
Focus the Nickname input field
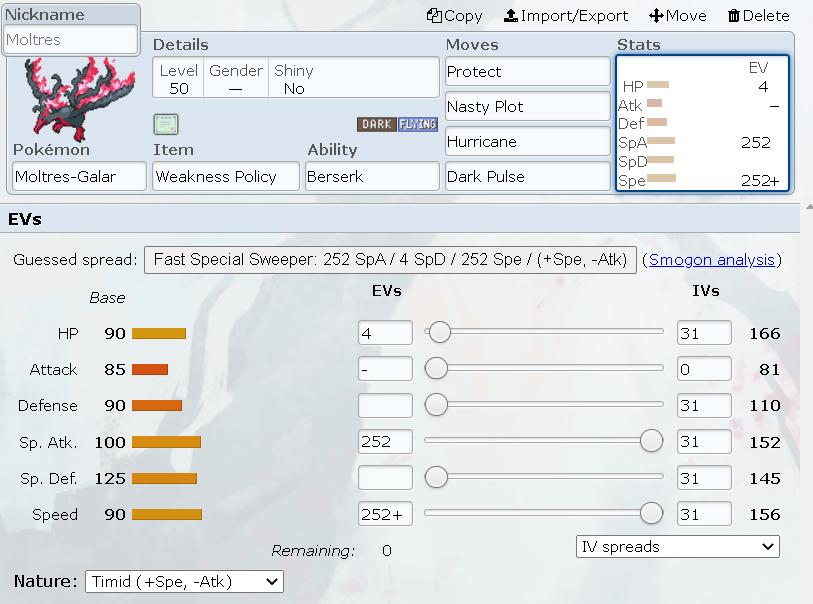point(71,39)
